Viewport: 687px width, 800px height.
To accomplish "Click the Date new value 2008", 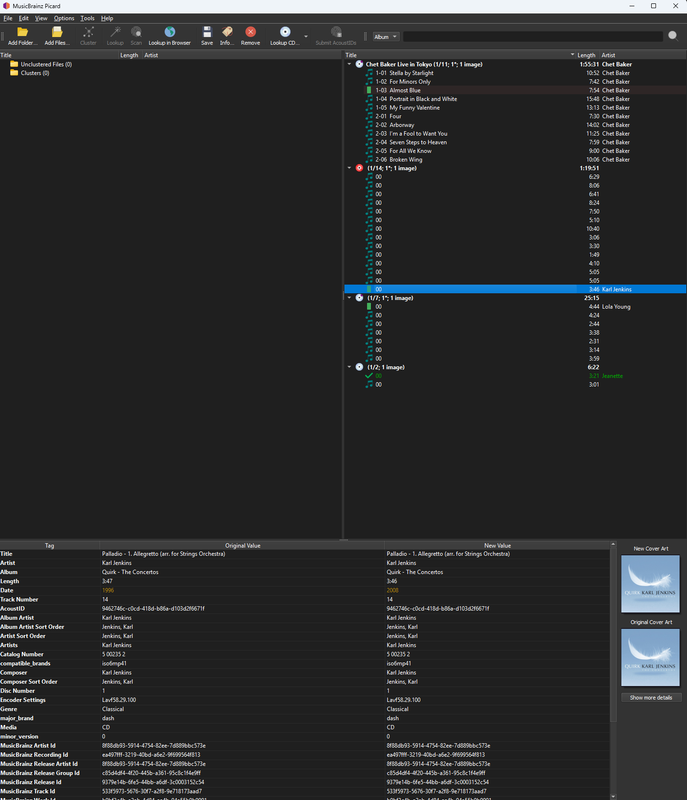I will 392,590.
